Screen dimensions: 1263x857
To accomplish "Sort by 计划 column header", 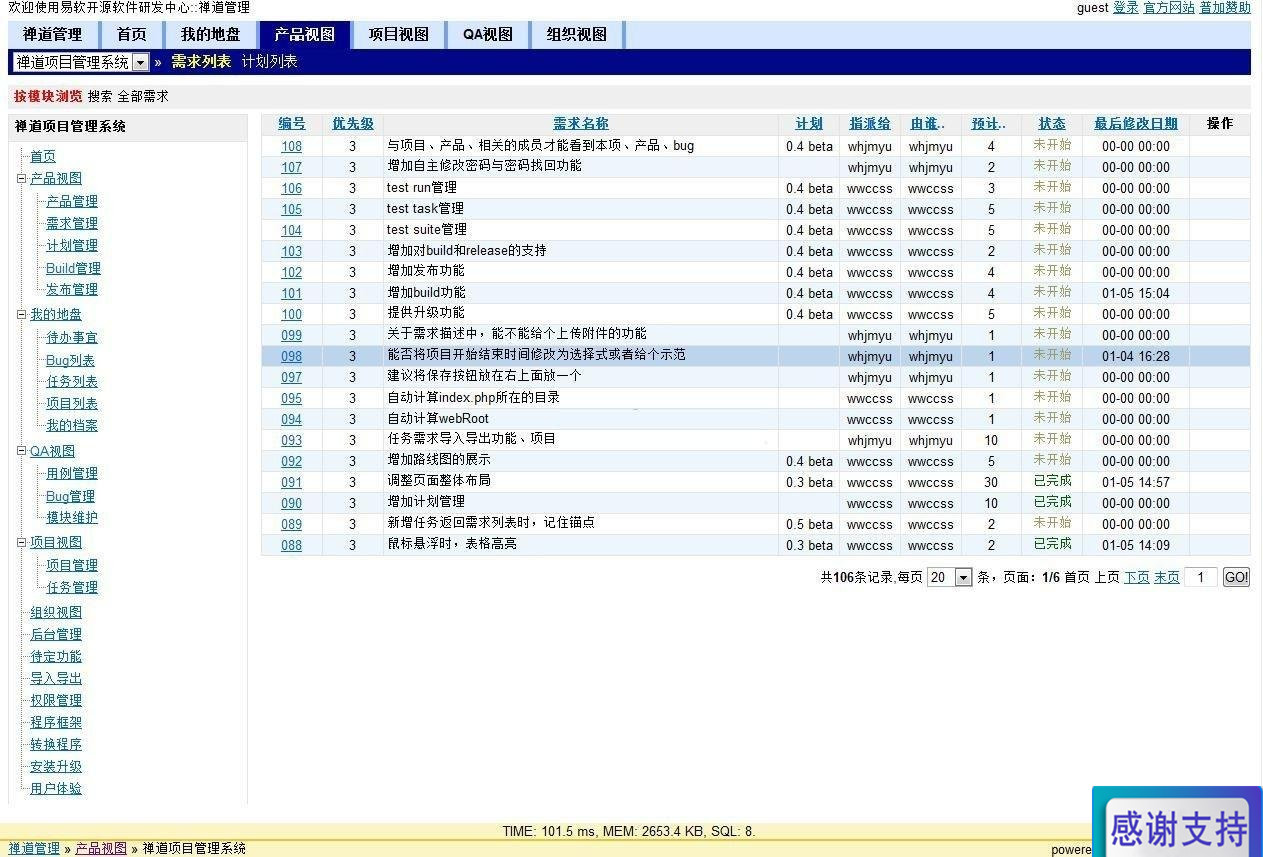I will 809,124.
